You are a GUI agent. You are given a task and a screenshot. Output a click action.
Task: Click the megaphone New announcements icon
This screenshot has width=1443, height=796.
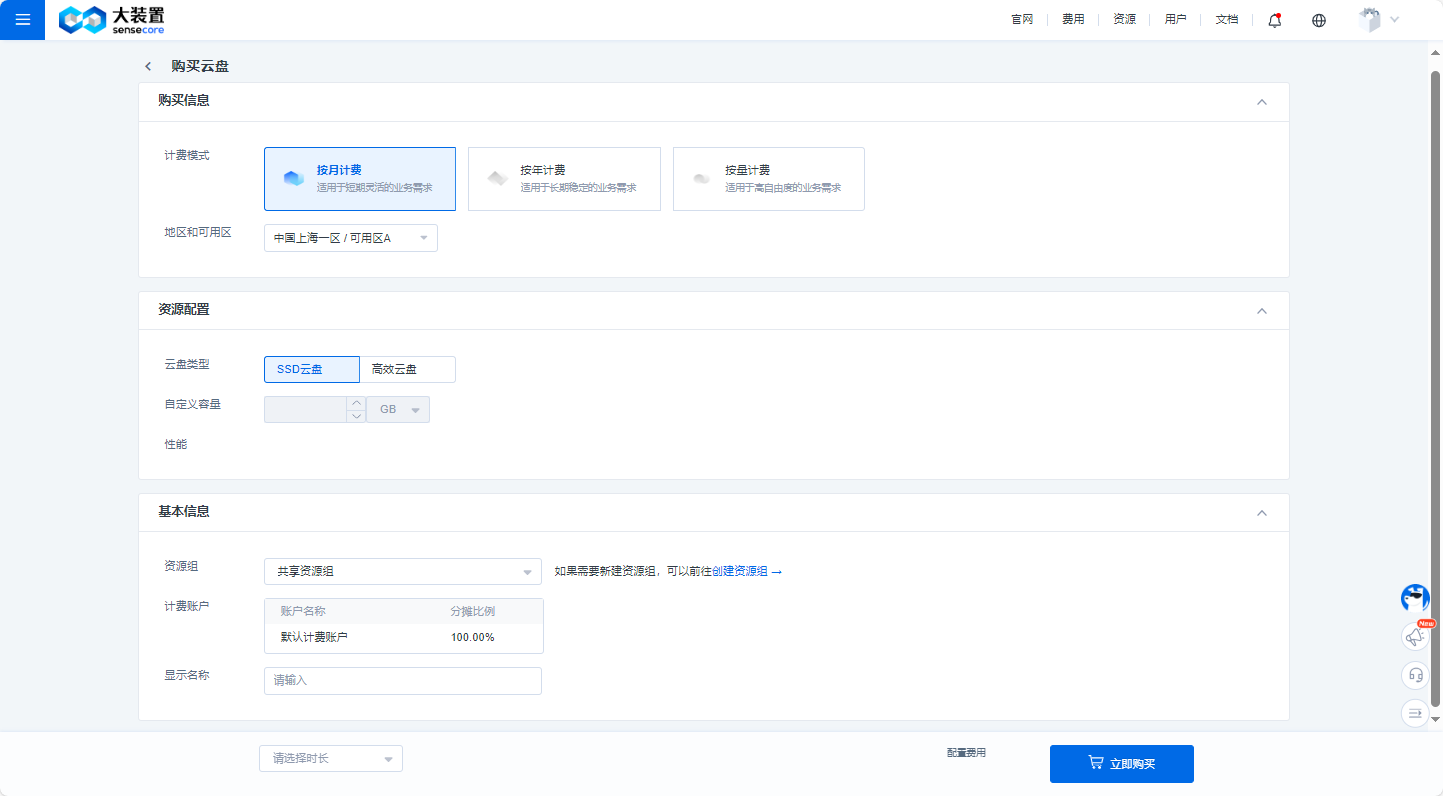click(1415, 636)
